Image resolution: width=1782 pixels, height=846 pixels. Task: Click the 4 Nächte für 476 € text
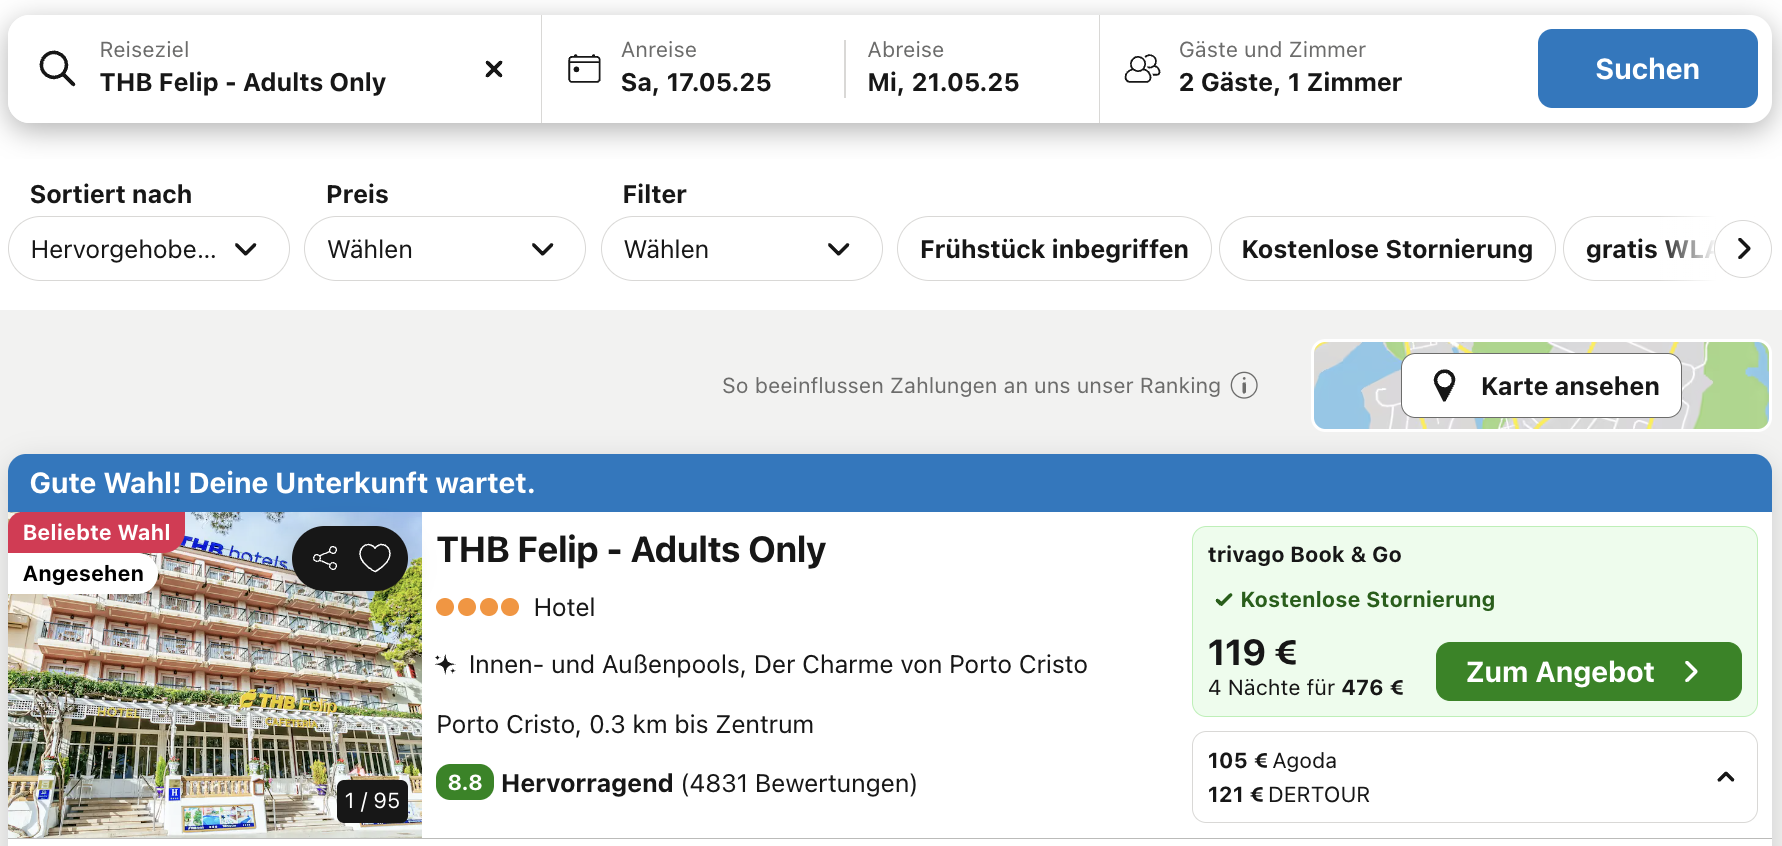pyautogui.click(x=1306, y=688)
